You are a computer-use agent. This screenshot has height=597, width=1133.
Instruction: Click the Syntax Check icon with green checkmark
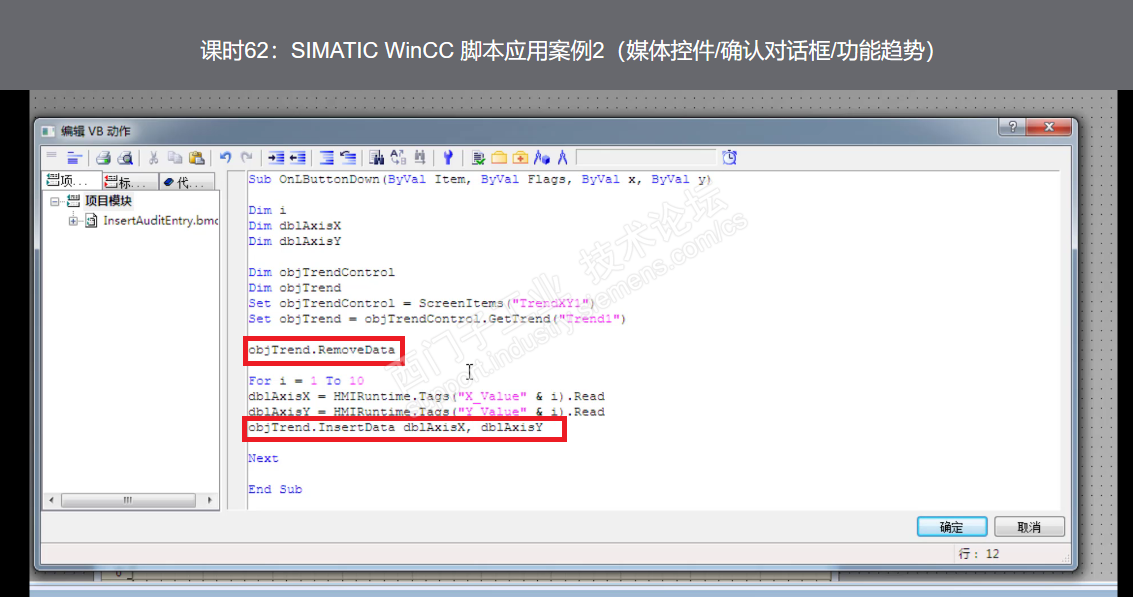(x=478, y=158)
